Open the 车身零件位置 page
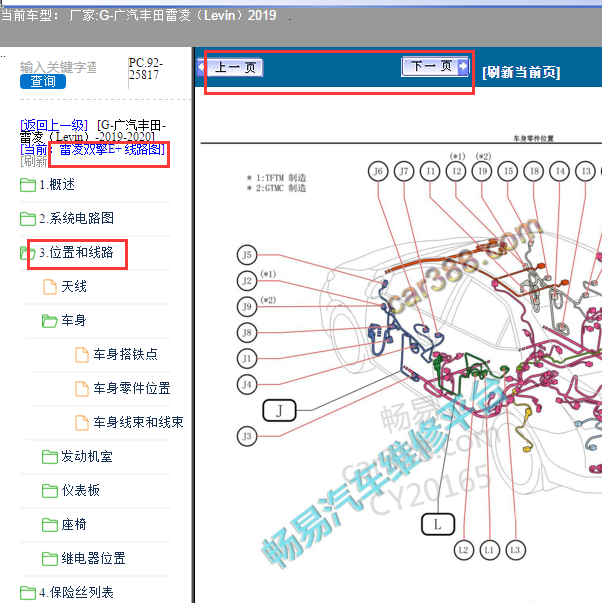The width and height of the screenshot is (602, 603). 132,388
